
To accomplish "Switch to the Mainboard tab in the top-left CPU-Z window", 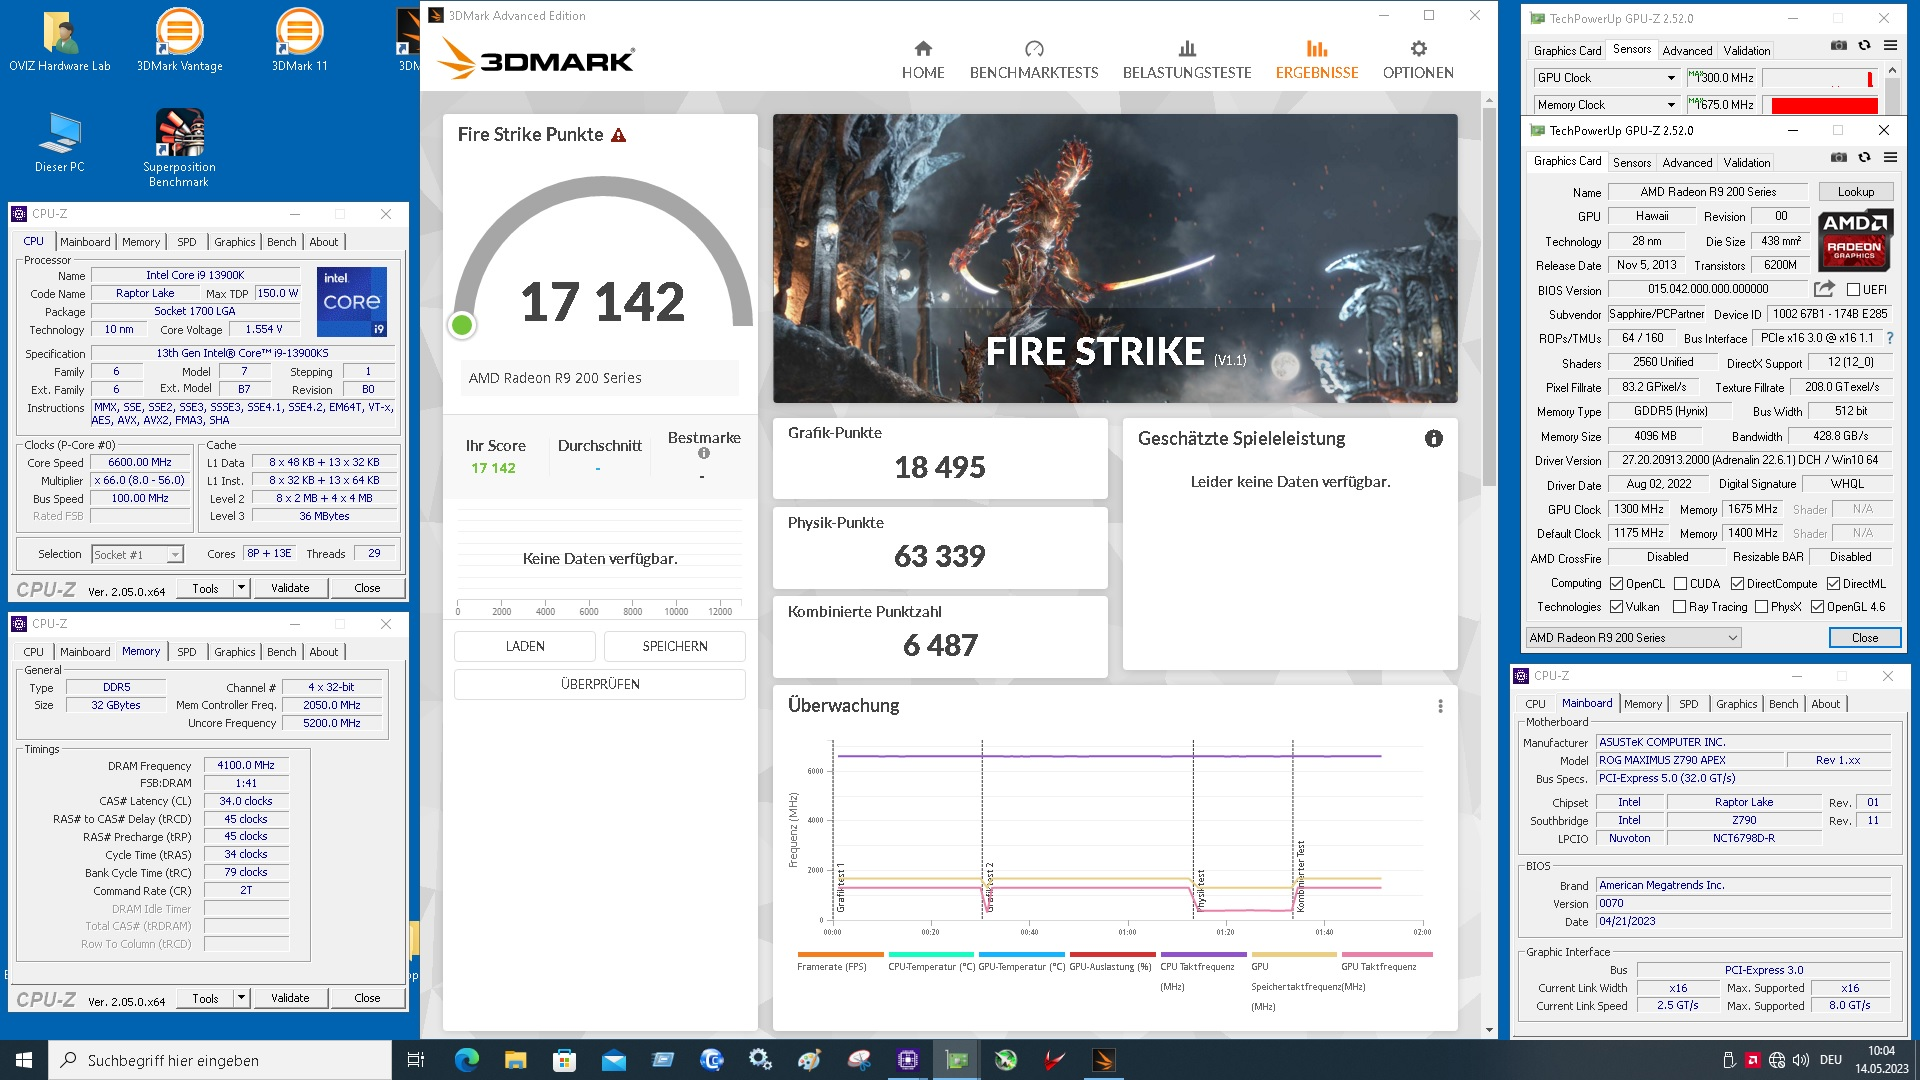I will tap(85, 242).
